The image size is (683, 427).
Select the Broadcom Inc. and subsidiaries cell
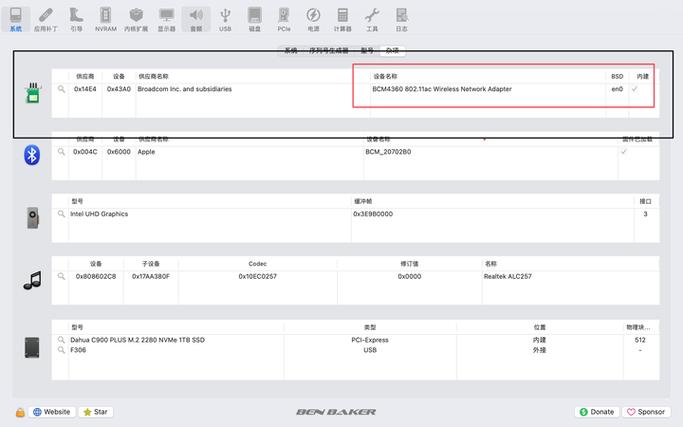click(x=185, y=89)
